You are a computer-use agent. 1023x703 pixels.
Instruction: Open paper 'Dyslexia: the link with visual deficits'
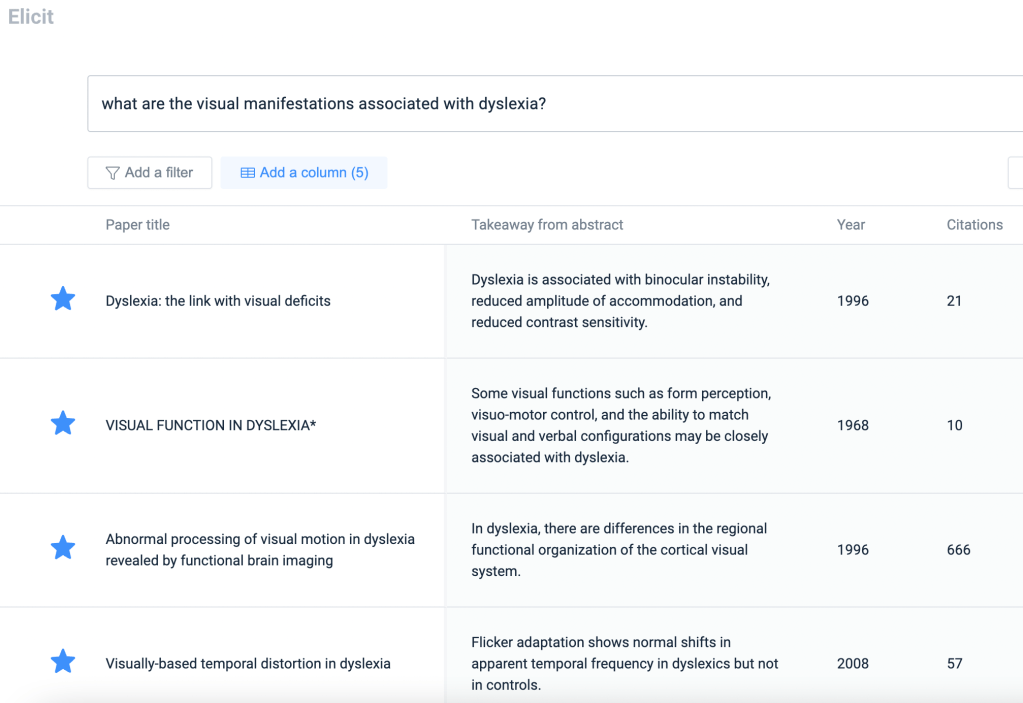coord(218,301)
